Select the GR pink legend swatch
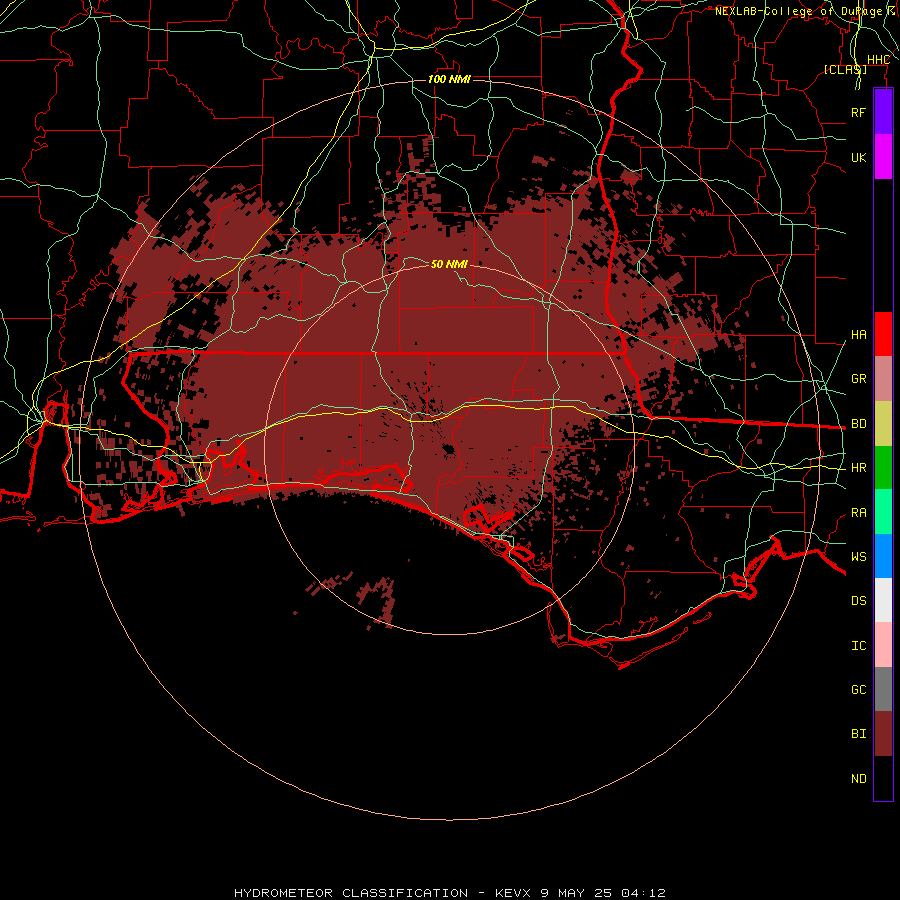The image size is (900, 900). 883,379
